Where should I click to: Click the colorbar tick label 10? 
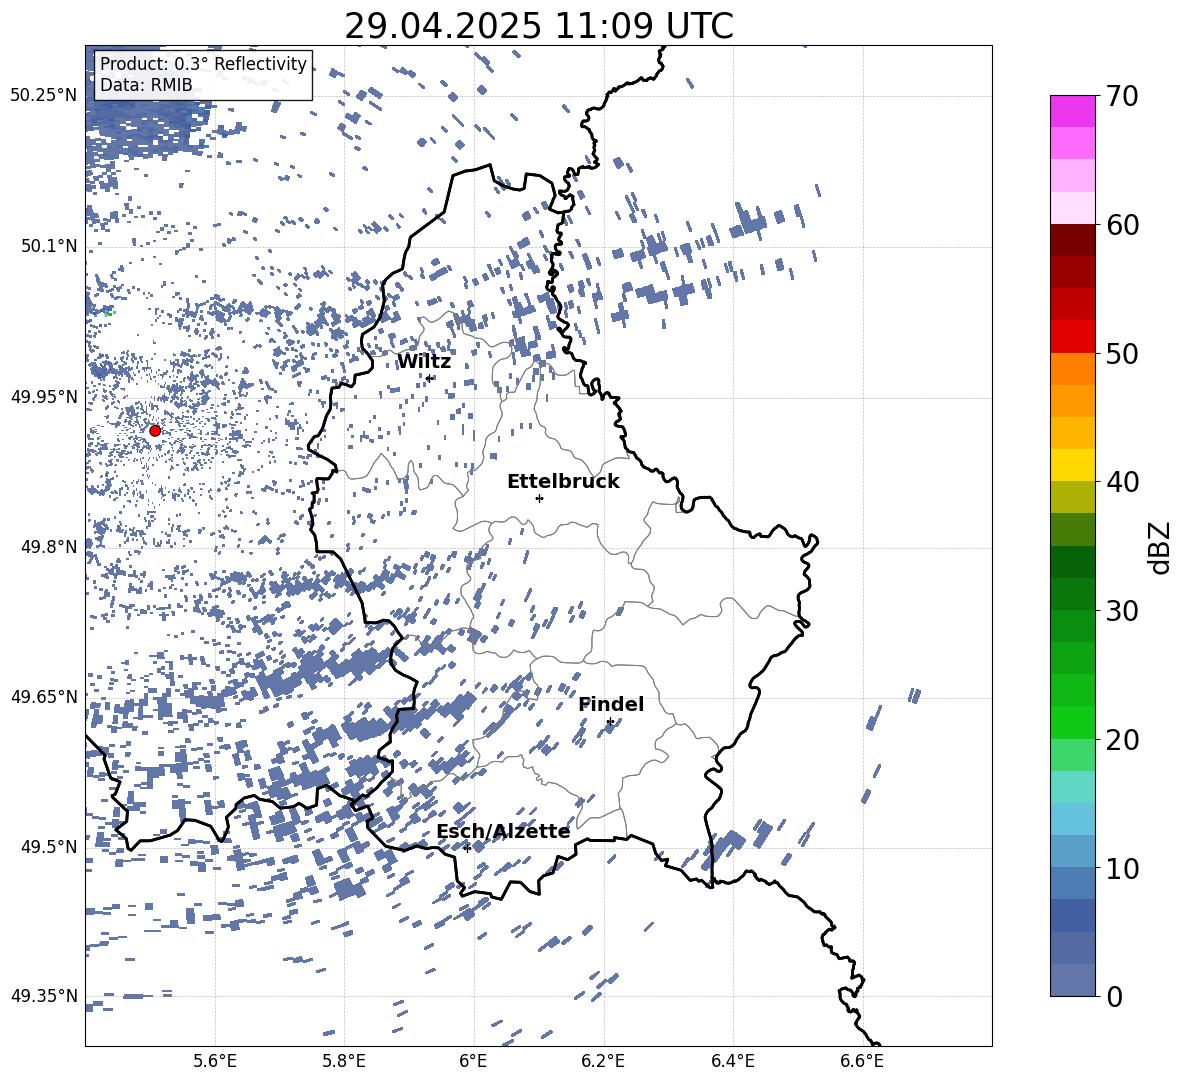point(1122,868)
